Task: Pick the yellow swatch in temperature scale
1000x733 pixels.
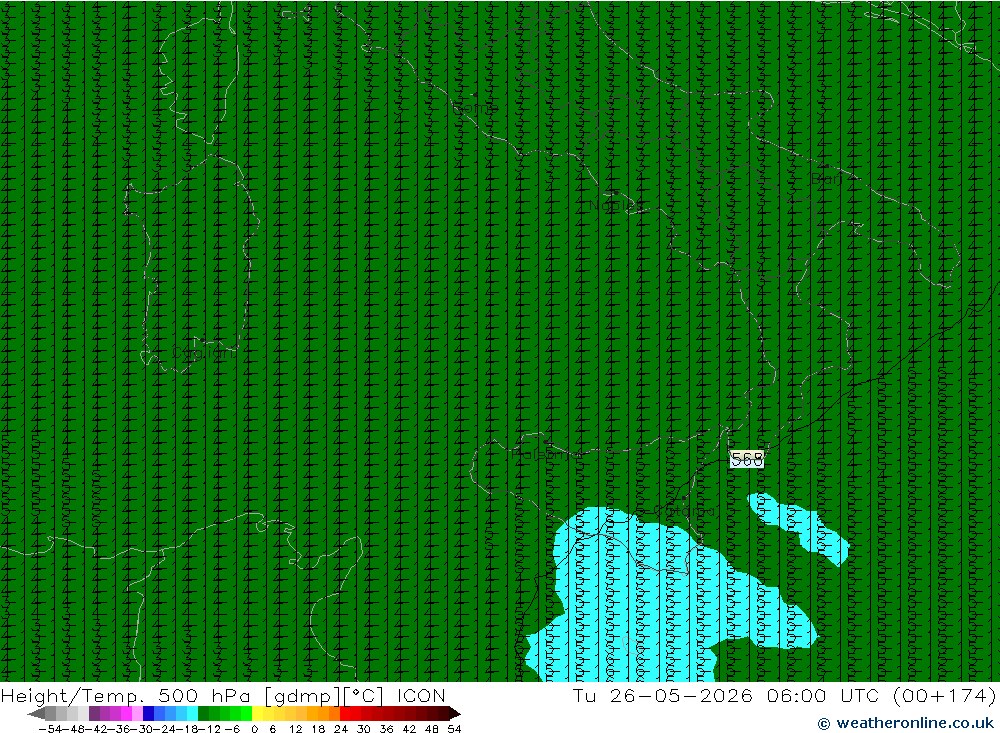Action: click(x=257, y=713)
